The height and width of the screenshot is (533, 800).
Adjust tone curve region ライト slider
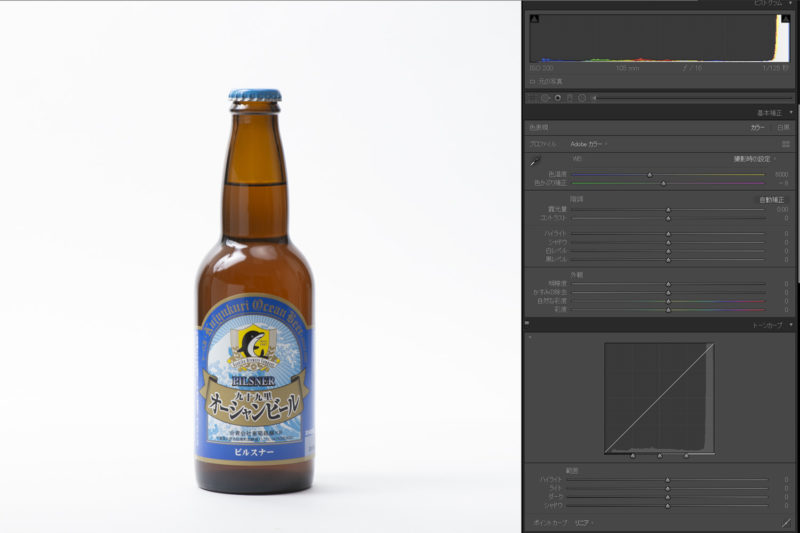[667, 488]
